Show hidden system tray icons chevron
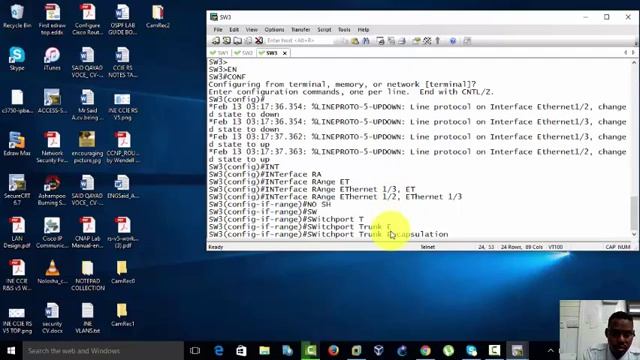 [x=550, y=351]
